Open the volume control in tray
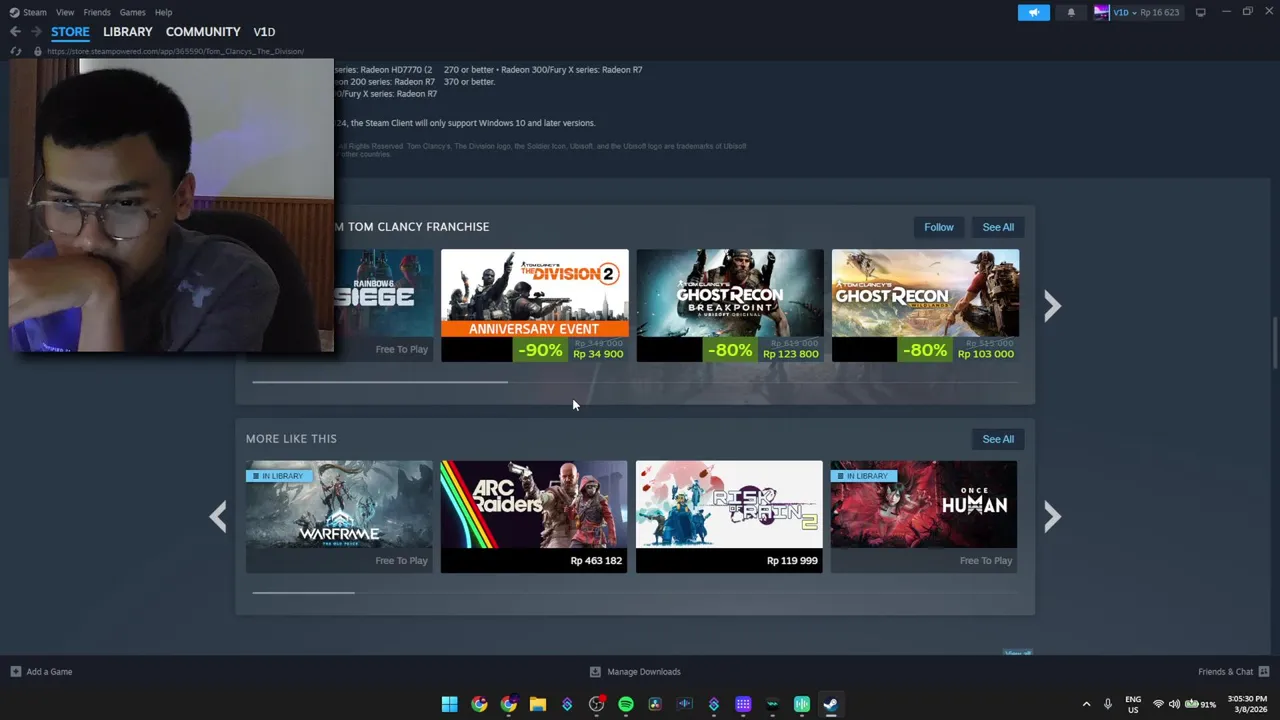Viewport: 1280px width, 720px height. click(1174, 704)
